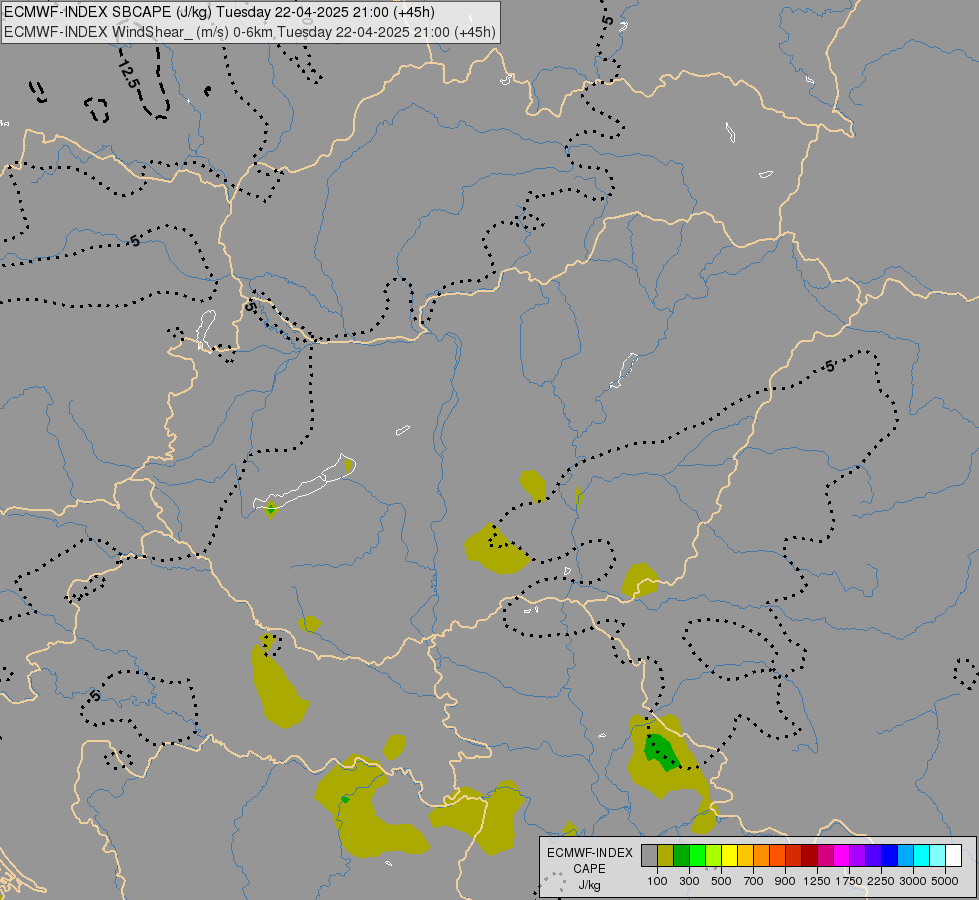Click the outlined elongated lake on the map
The width and height of the screenshot is (979, 900).
tap(304, 483)
